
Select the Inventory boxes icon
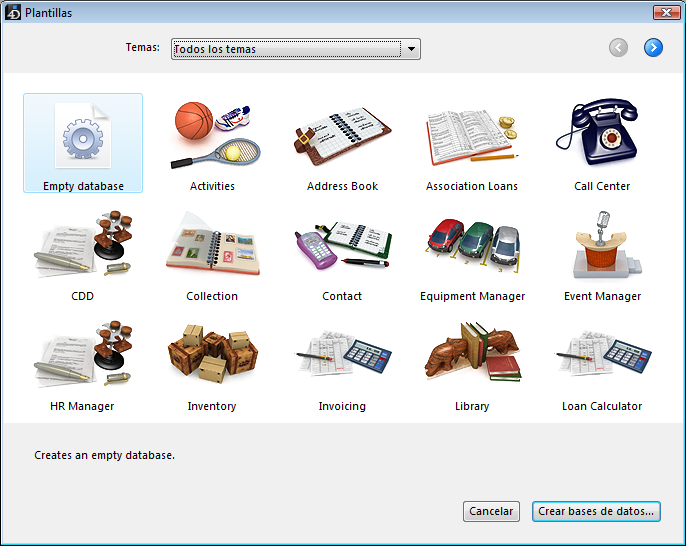(212, 356)
